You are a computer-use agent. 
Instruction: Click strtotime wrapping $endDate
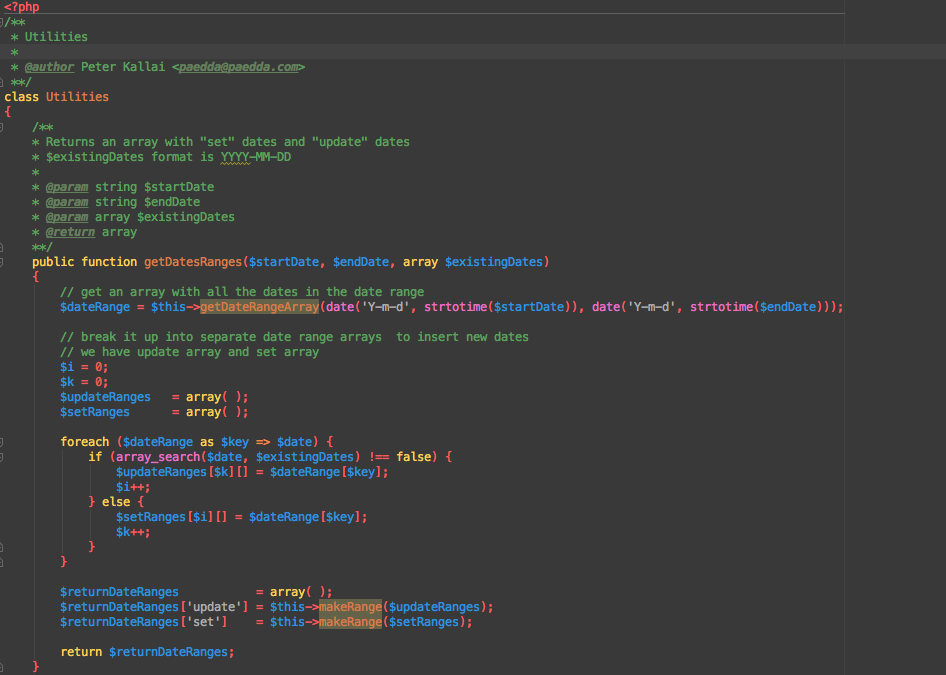[722, 307]
